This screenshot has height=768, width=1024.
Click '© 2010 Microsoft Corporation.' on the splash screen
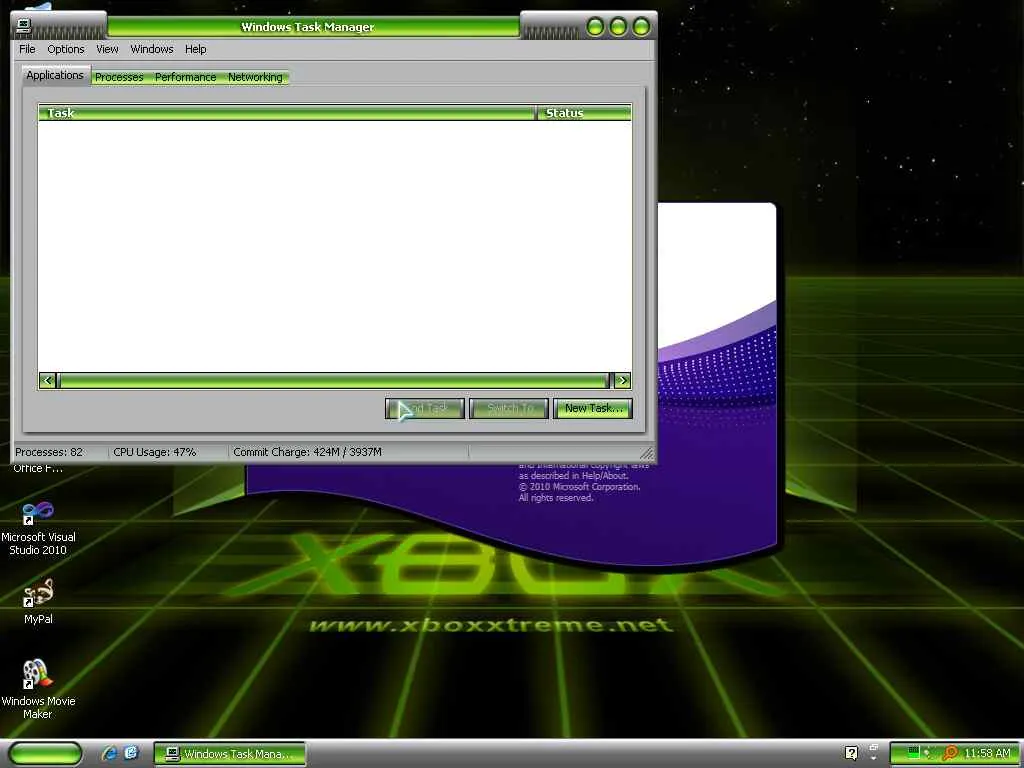(580, 487)
